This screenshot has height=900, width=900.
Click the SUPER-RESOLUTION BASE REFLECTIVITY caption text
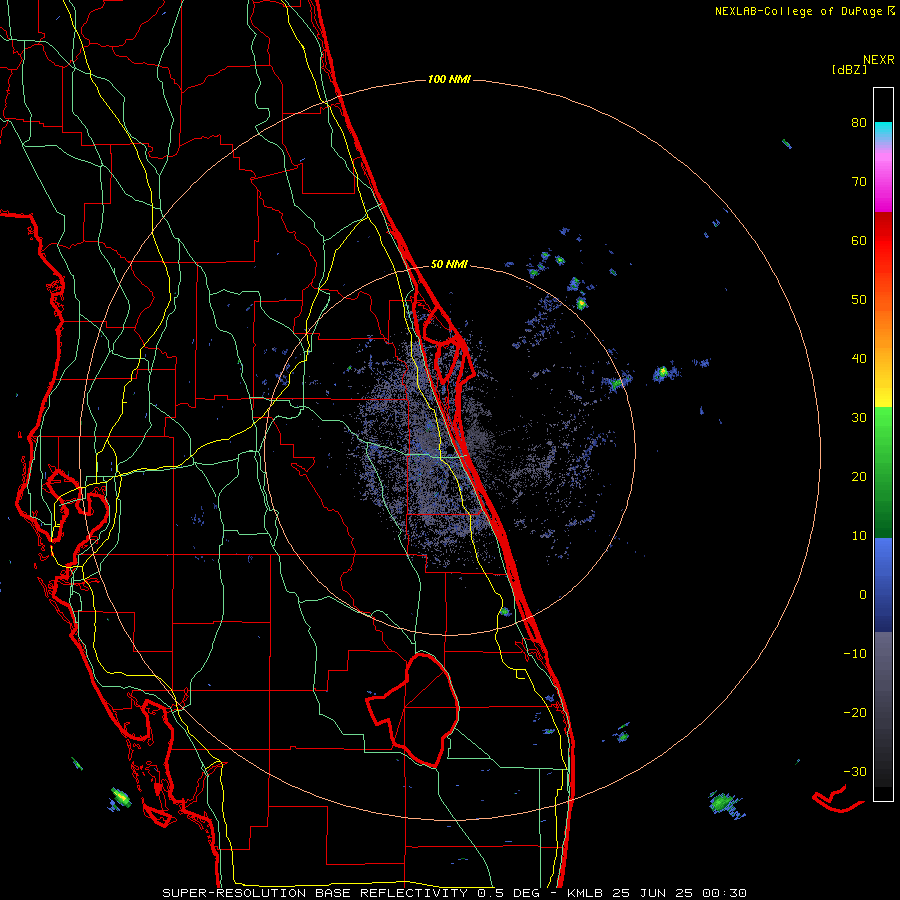315,893
